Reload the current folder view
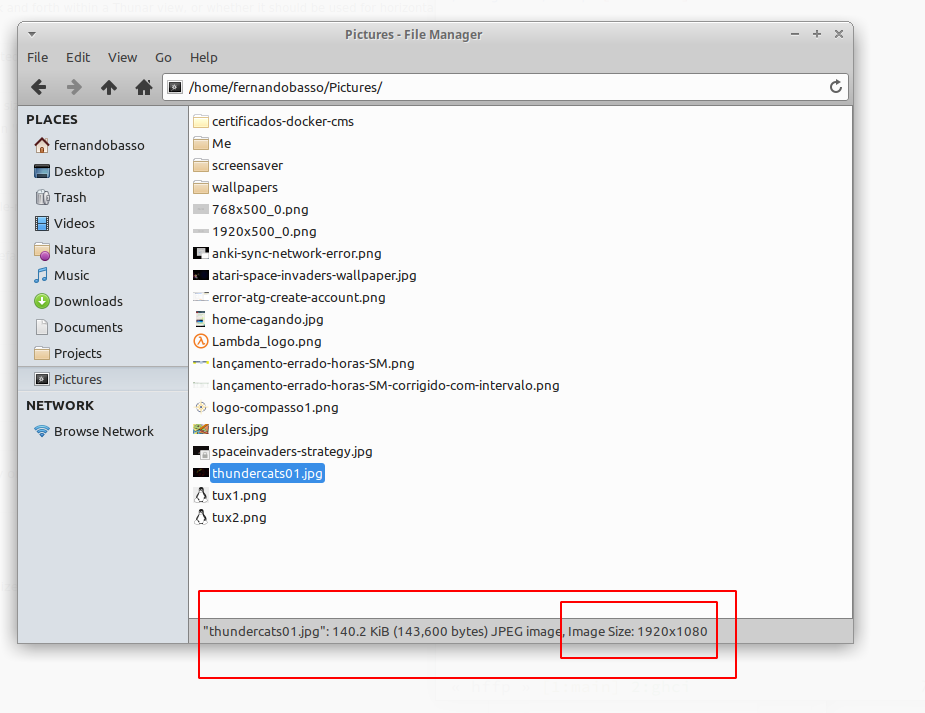 835,87
